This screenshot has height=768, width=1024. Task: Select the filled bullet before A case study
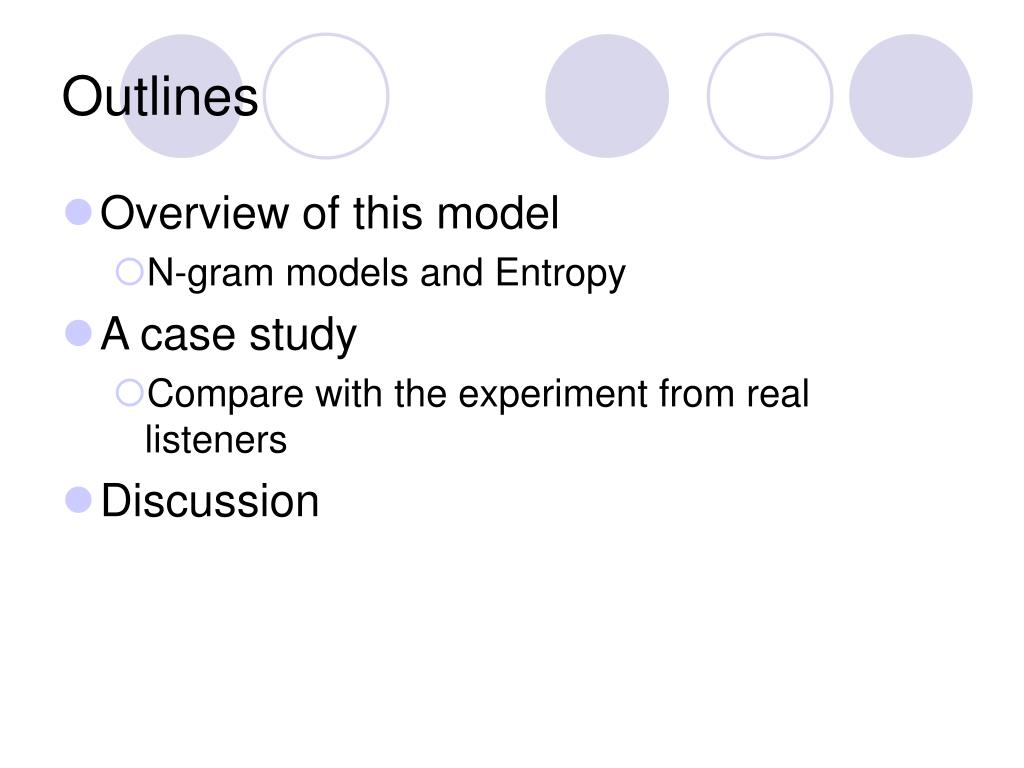point(78,333)
